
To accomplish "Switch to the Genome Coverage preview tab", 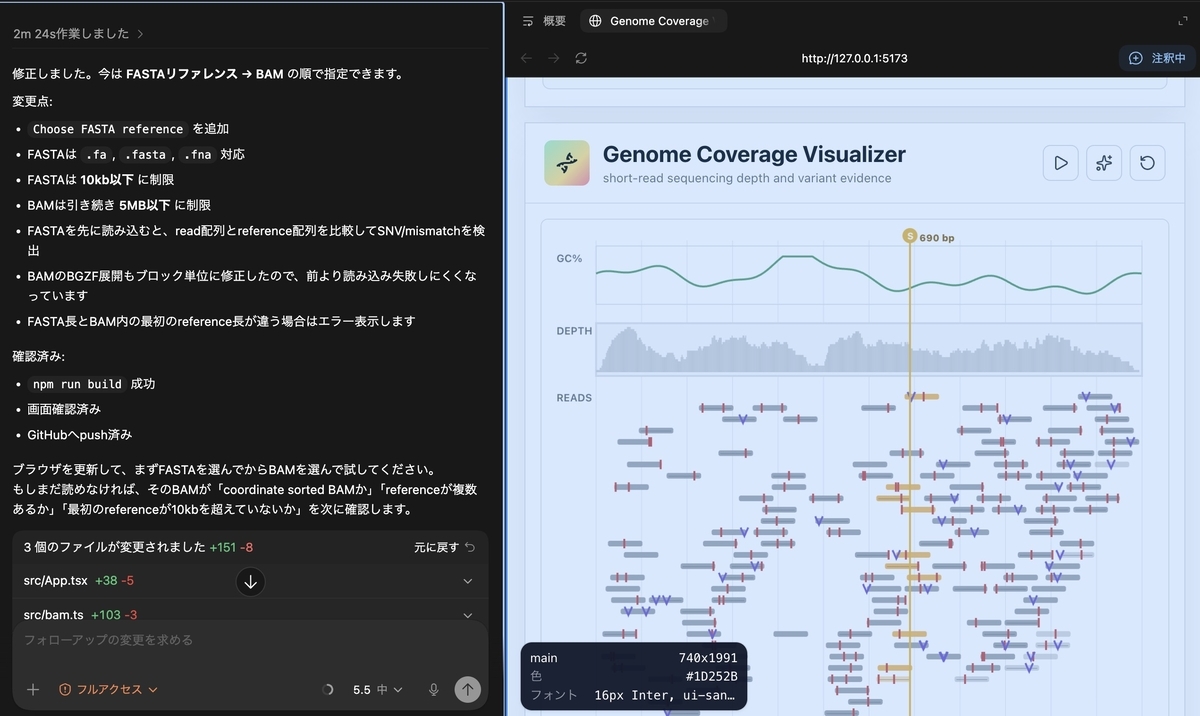I will click(652, 21).
